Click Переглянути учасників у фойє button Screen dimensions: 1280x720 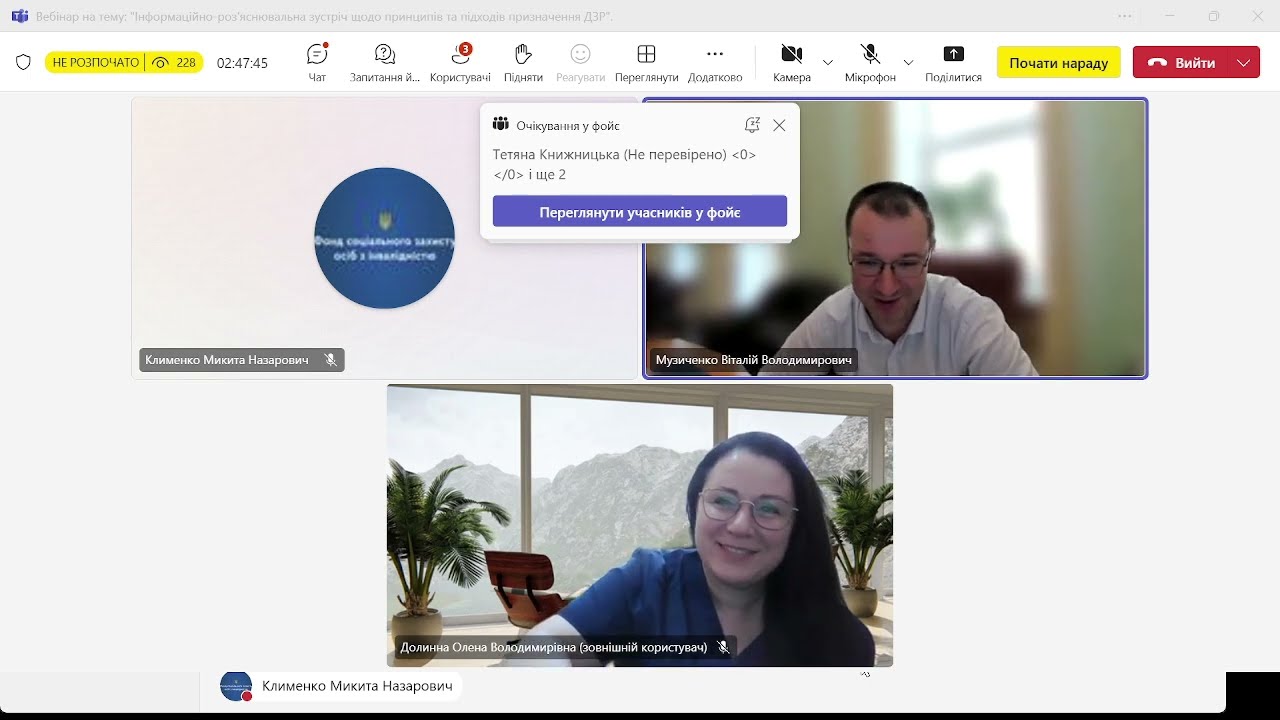click(x=639, y=212)
